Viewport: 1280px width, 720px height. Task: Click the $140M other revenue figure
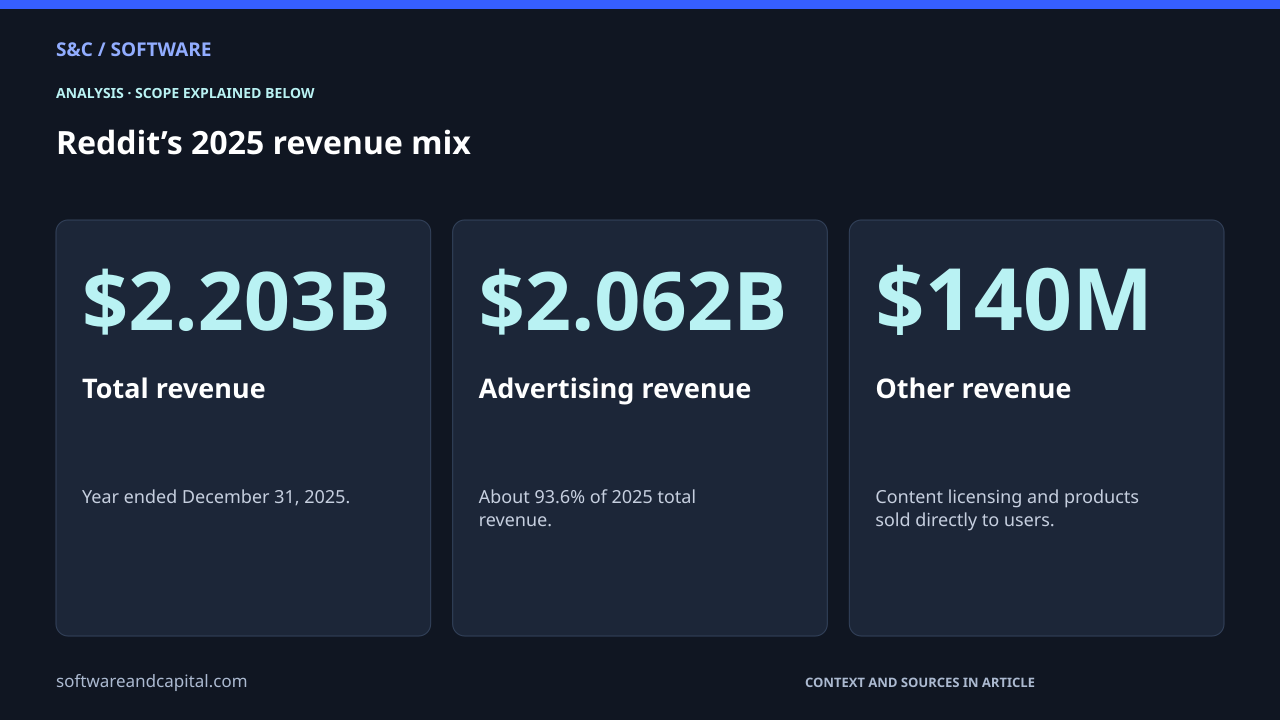[x=1013, y=300]
